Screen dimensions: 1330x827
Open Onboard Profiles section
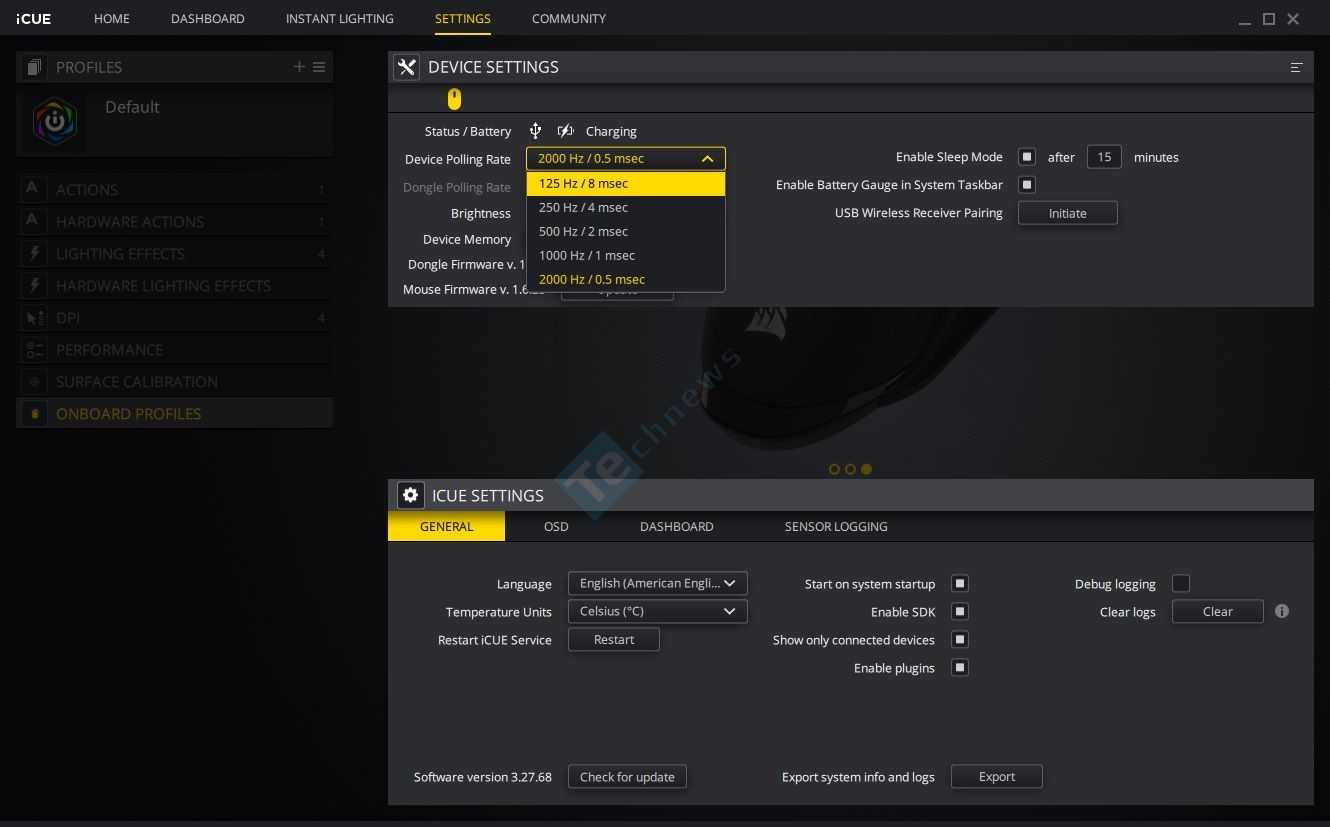[x=175, y=414]
